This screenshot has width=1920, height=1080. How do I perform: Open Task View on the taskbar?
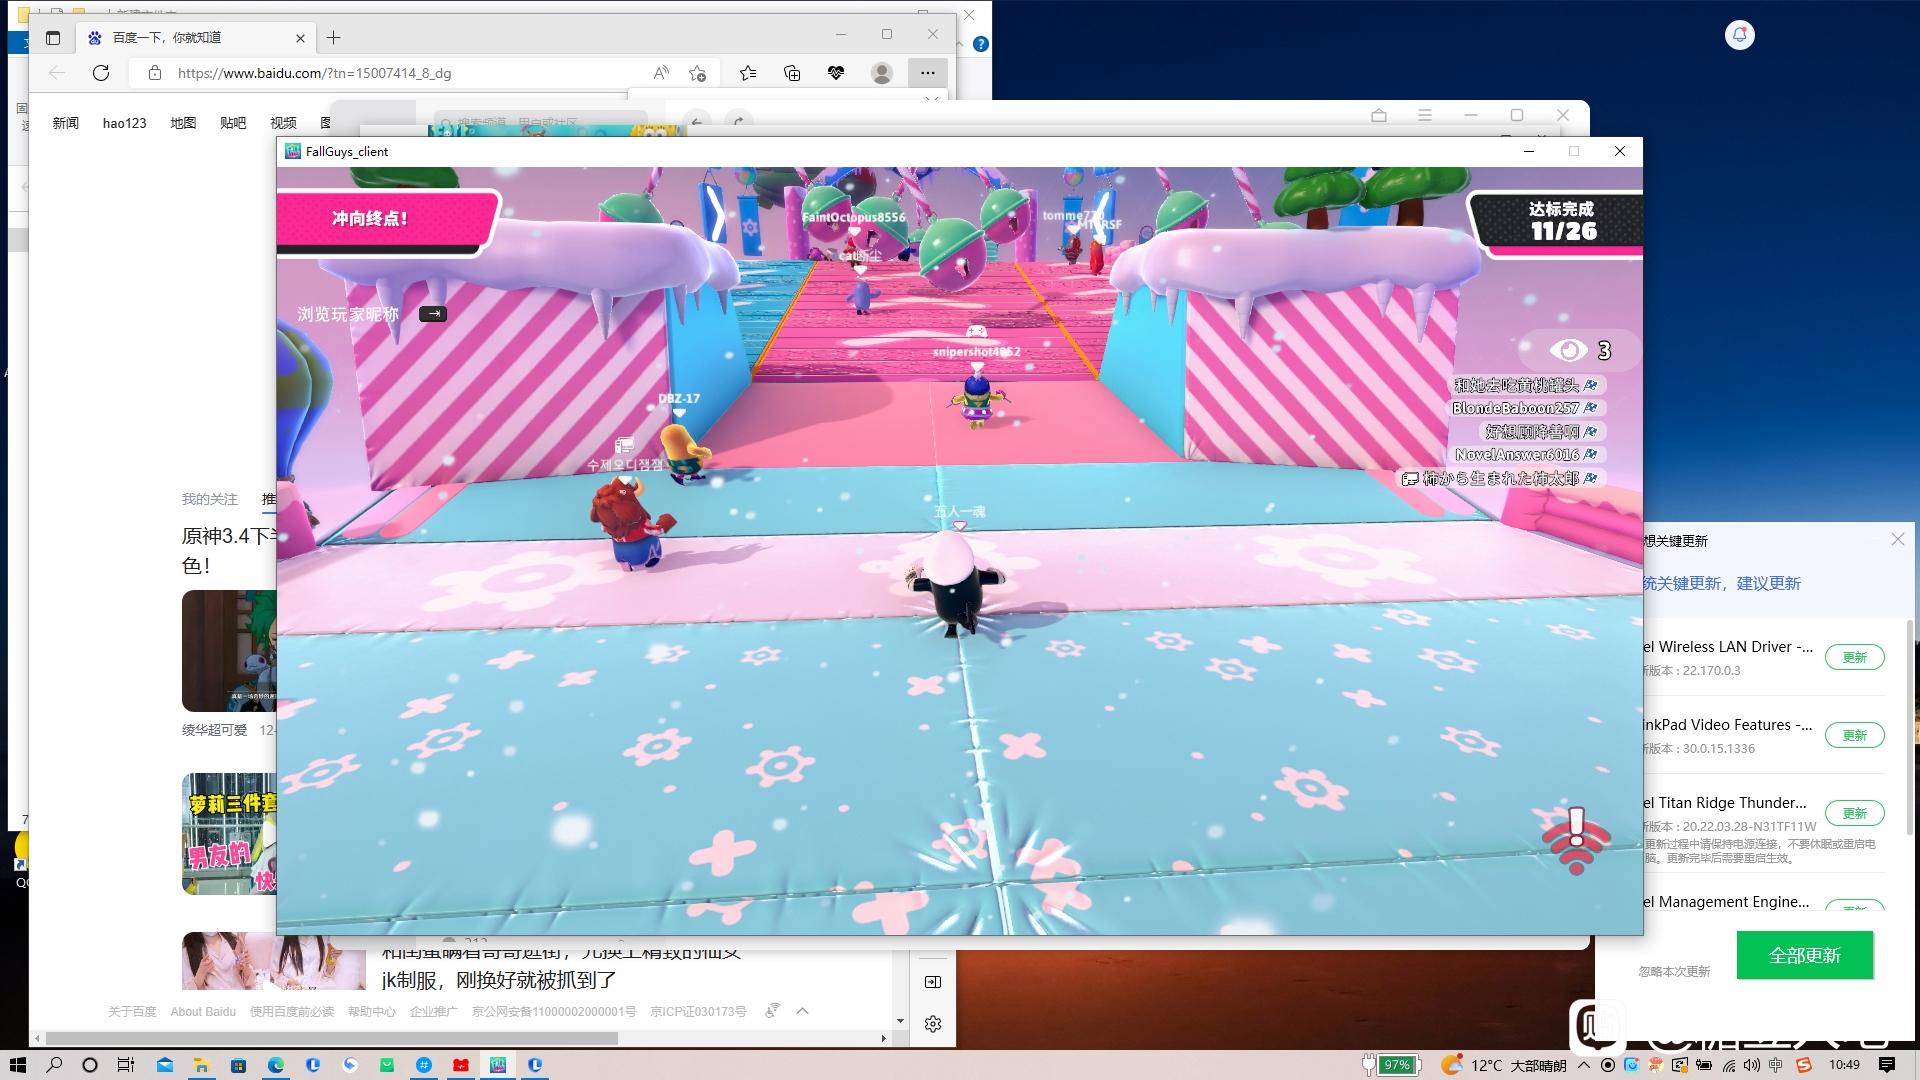click(x=126, y=1065)
